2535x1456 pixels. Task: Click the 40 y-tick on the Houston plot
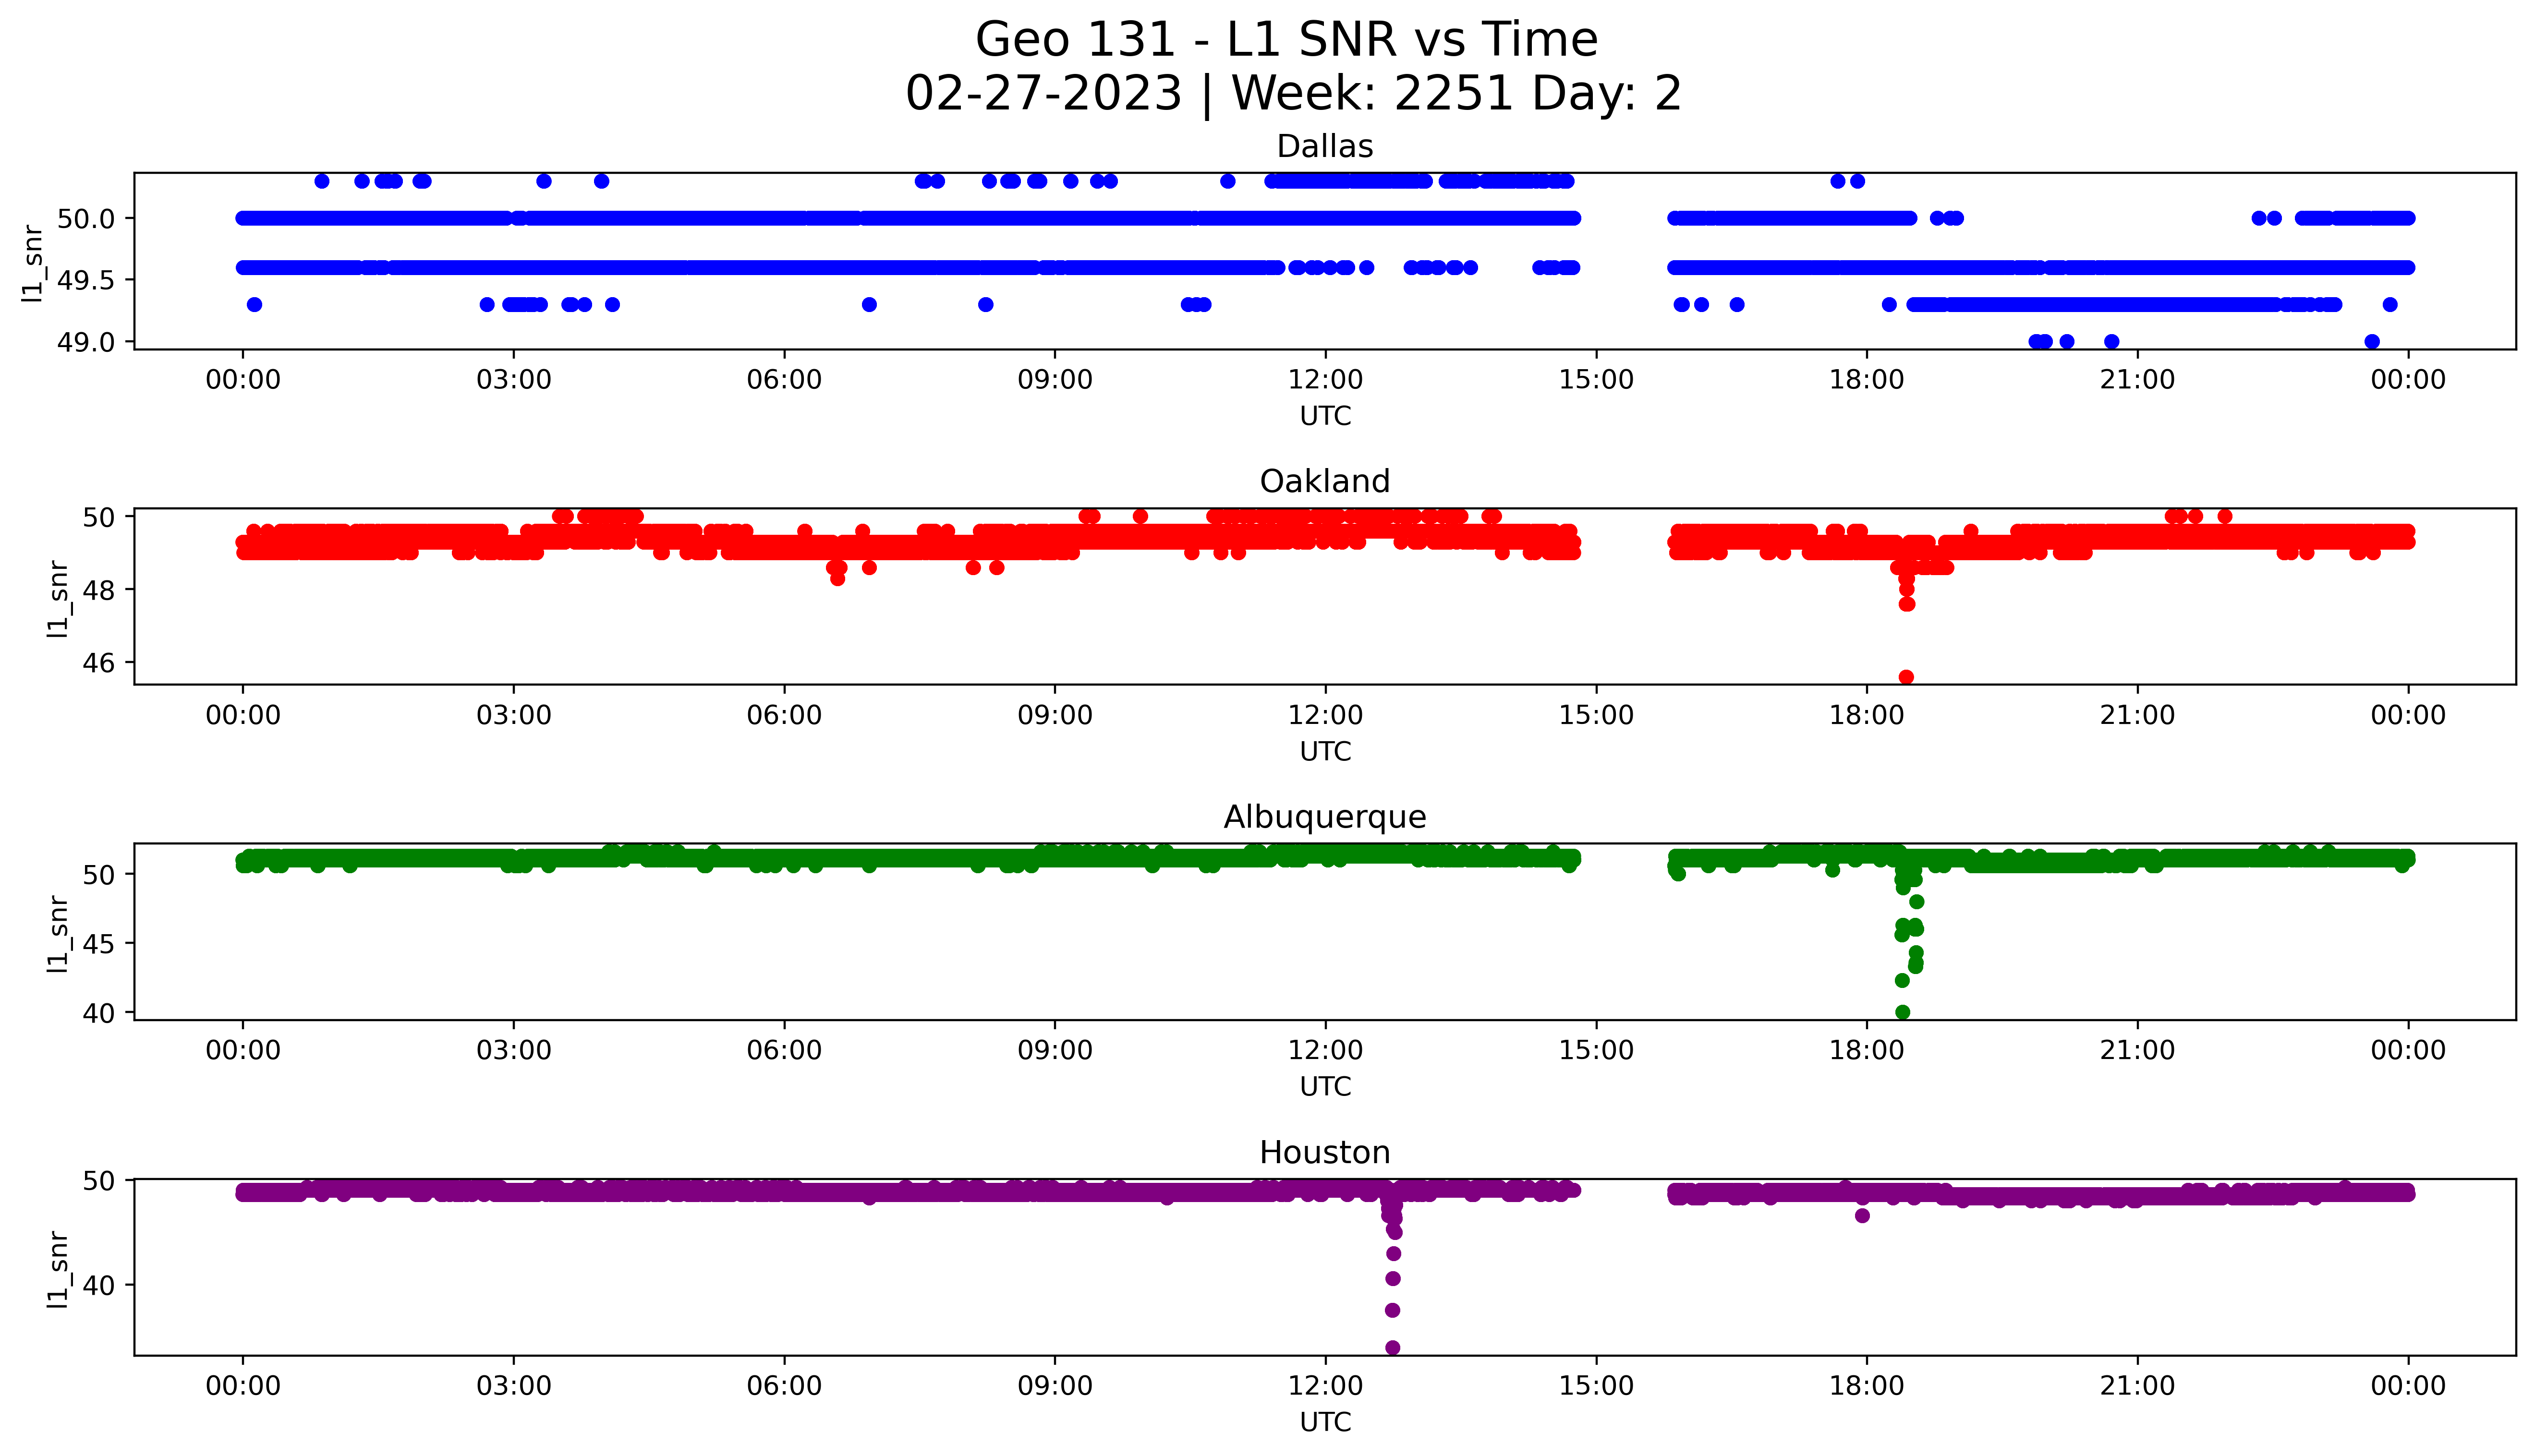click(100, 1285)
